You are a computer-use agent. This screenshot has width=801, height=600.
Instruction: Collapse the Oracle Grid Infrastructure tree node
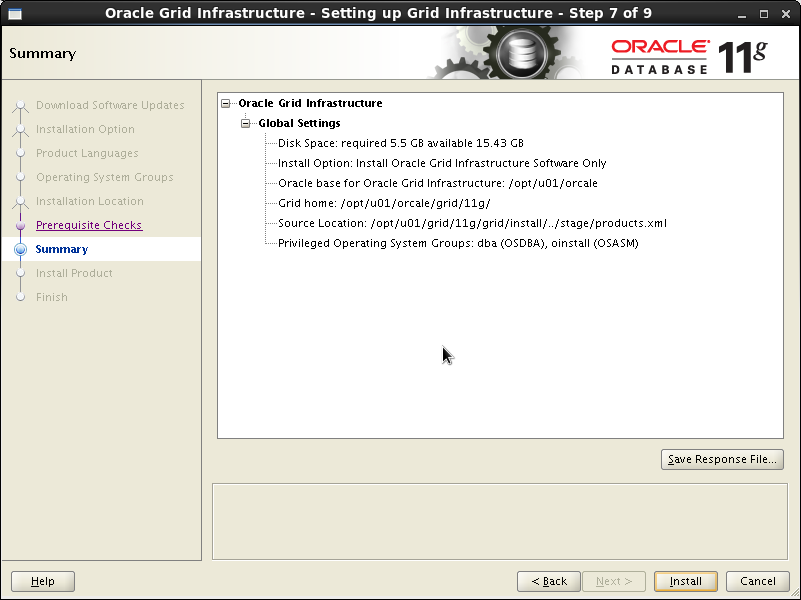click(225, 104)
